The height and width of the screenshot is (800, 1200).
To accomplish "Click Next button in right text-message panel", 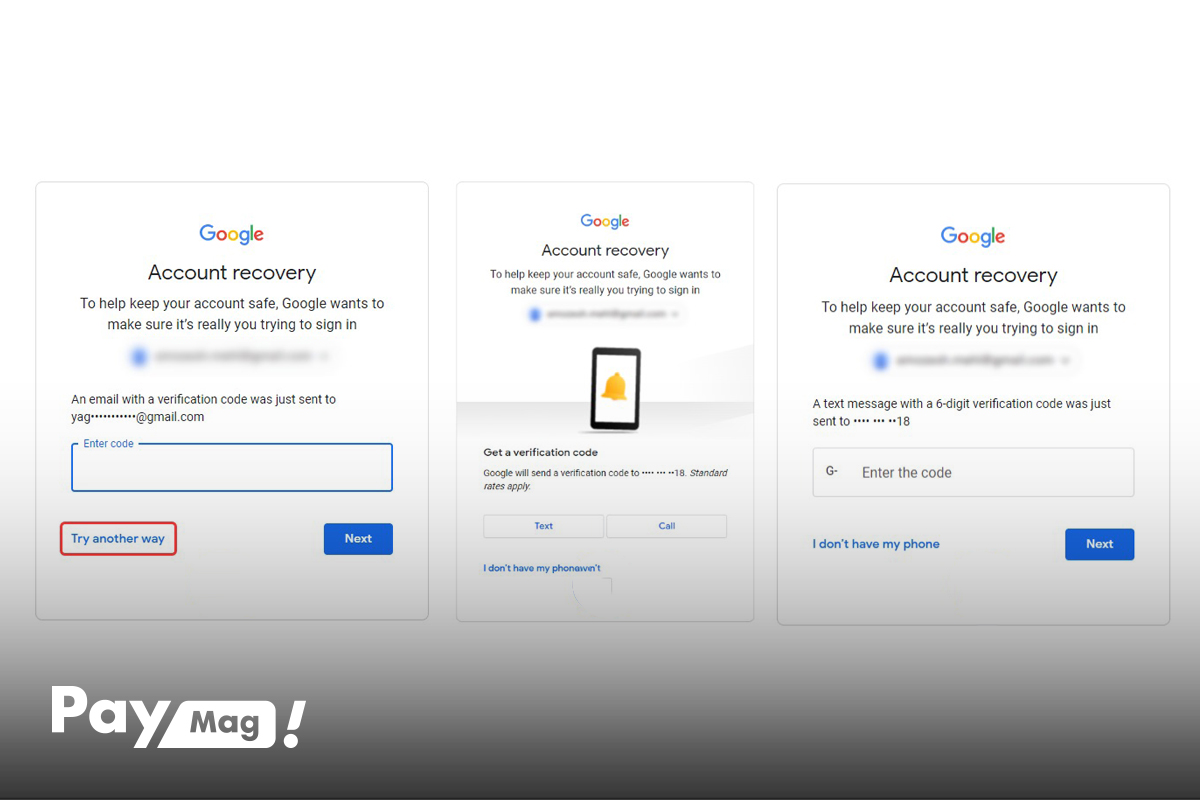I will click(1099, 544).
